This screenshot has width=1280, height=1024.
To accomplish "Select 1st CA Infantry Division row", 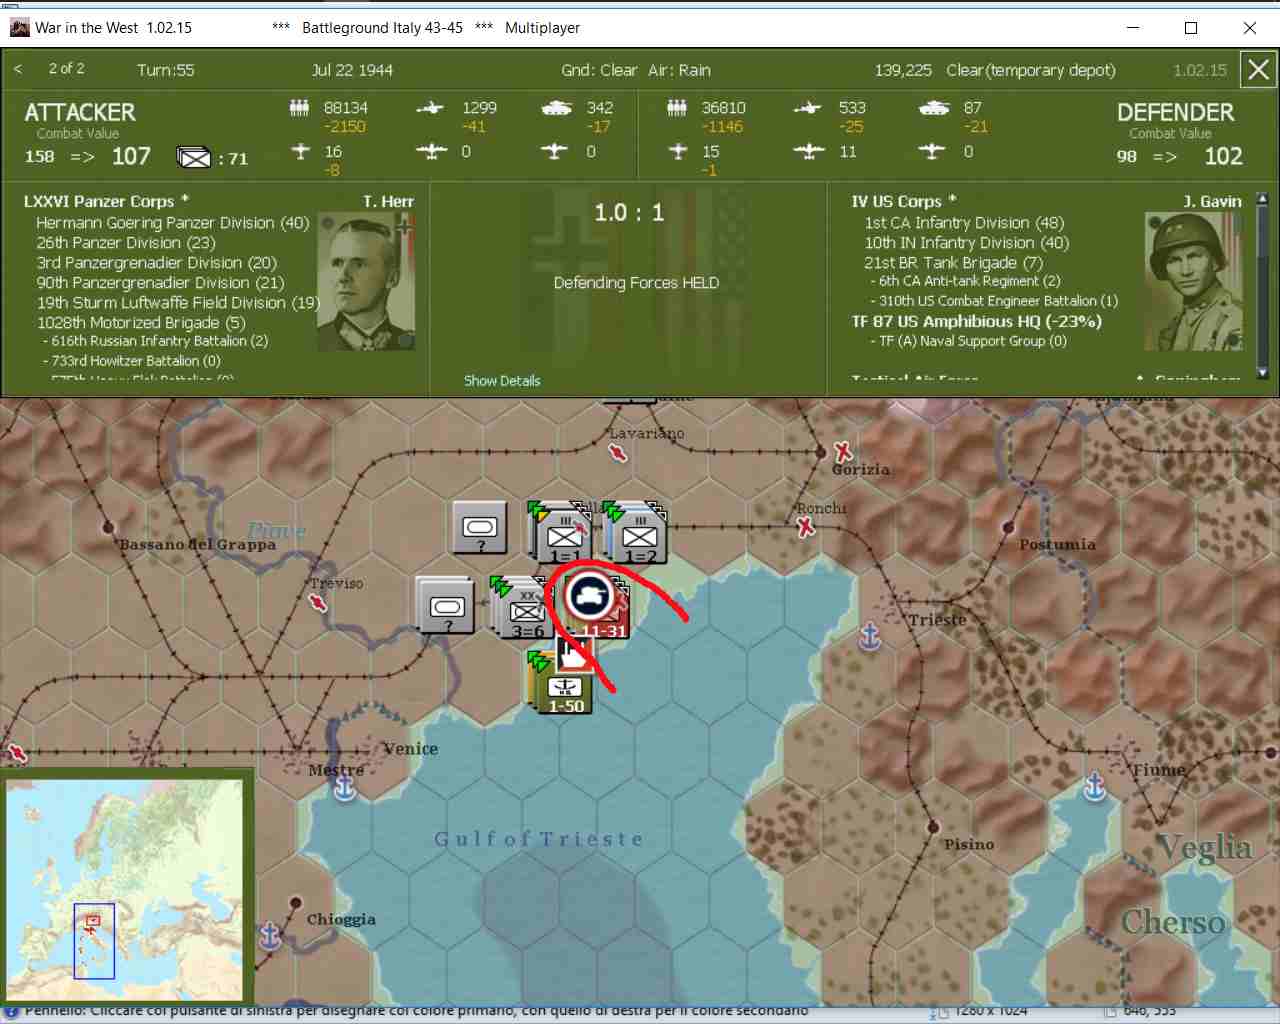I will click(x=964, y=223).
